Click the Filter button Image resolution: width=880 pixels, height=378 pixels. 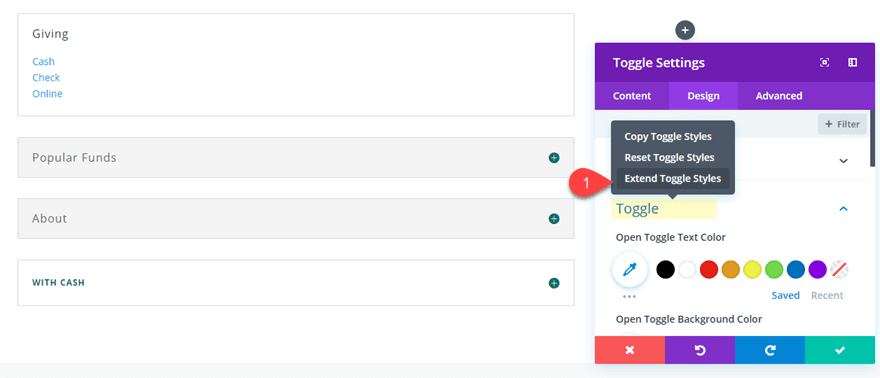(842, 124)
